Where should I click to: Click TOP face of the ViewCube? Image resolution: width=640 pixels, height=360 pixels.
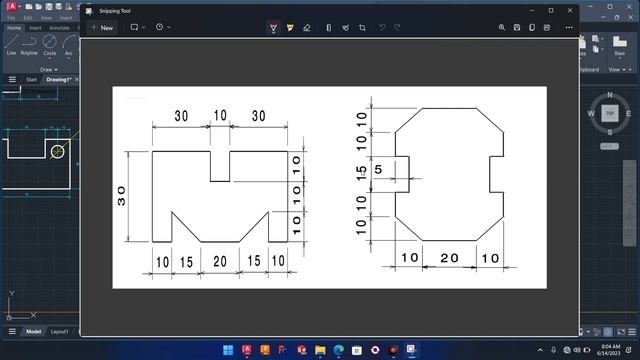[610, 113]
